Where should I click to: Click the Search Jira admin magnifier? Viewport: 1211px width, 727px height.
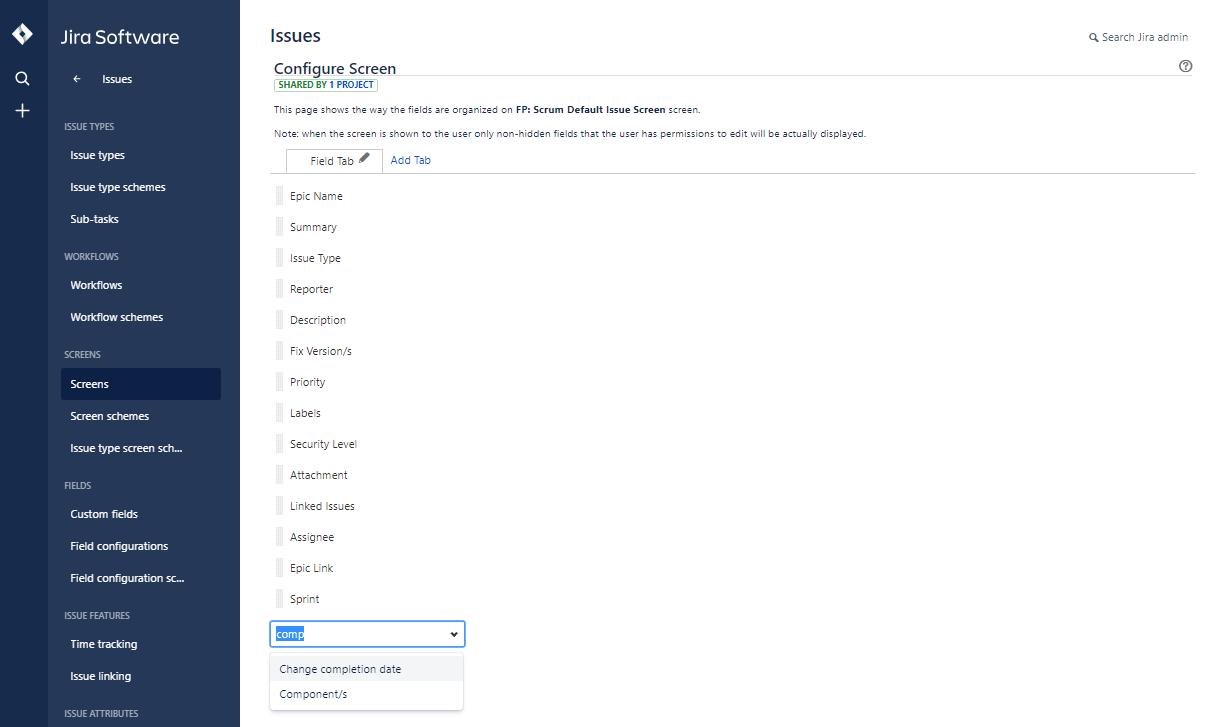1094,38
